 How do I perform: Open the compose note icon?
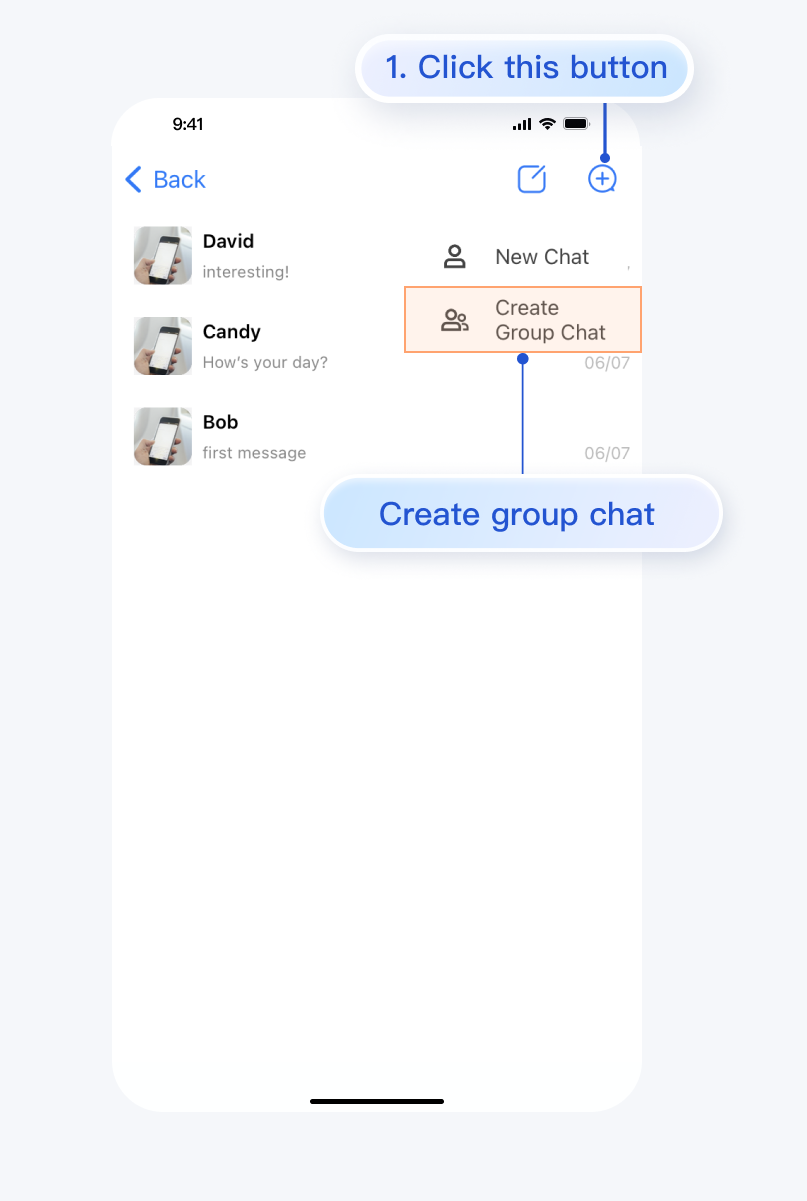532,179
